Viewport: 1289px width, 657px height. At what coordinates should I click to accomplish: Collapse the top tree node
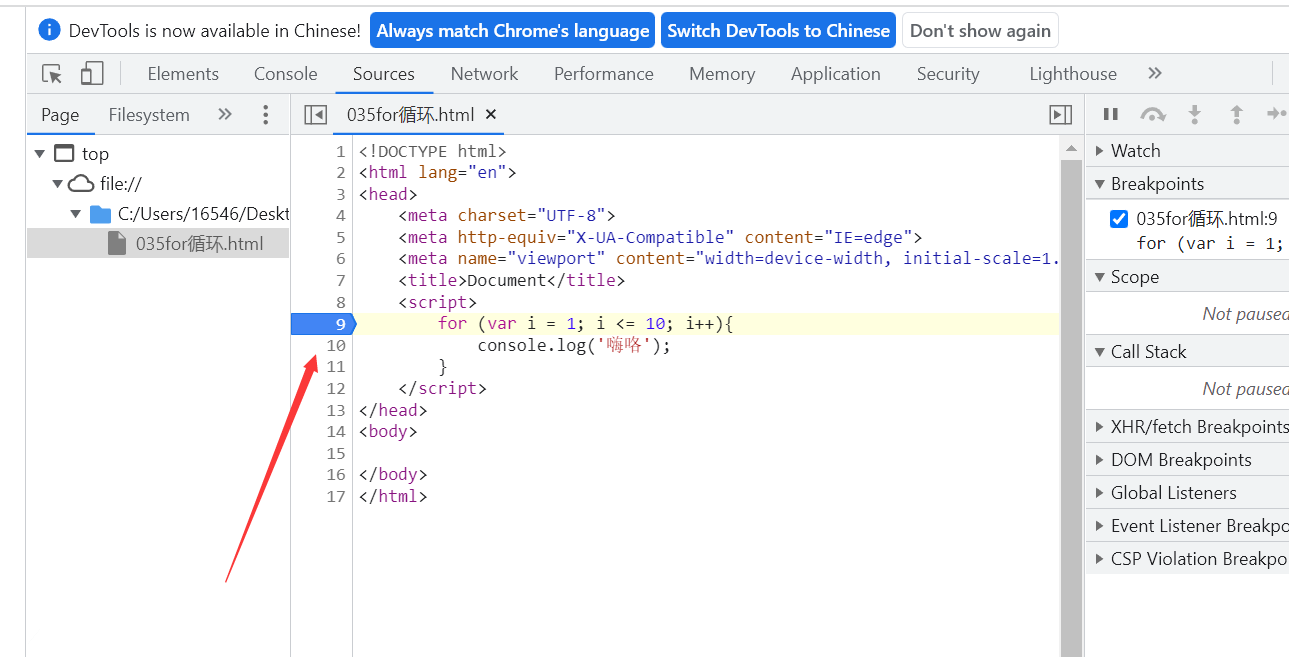point(39,154)
